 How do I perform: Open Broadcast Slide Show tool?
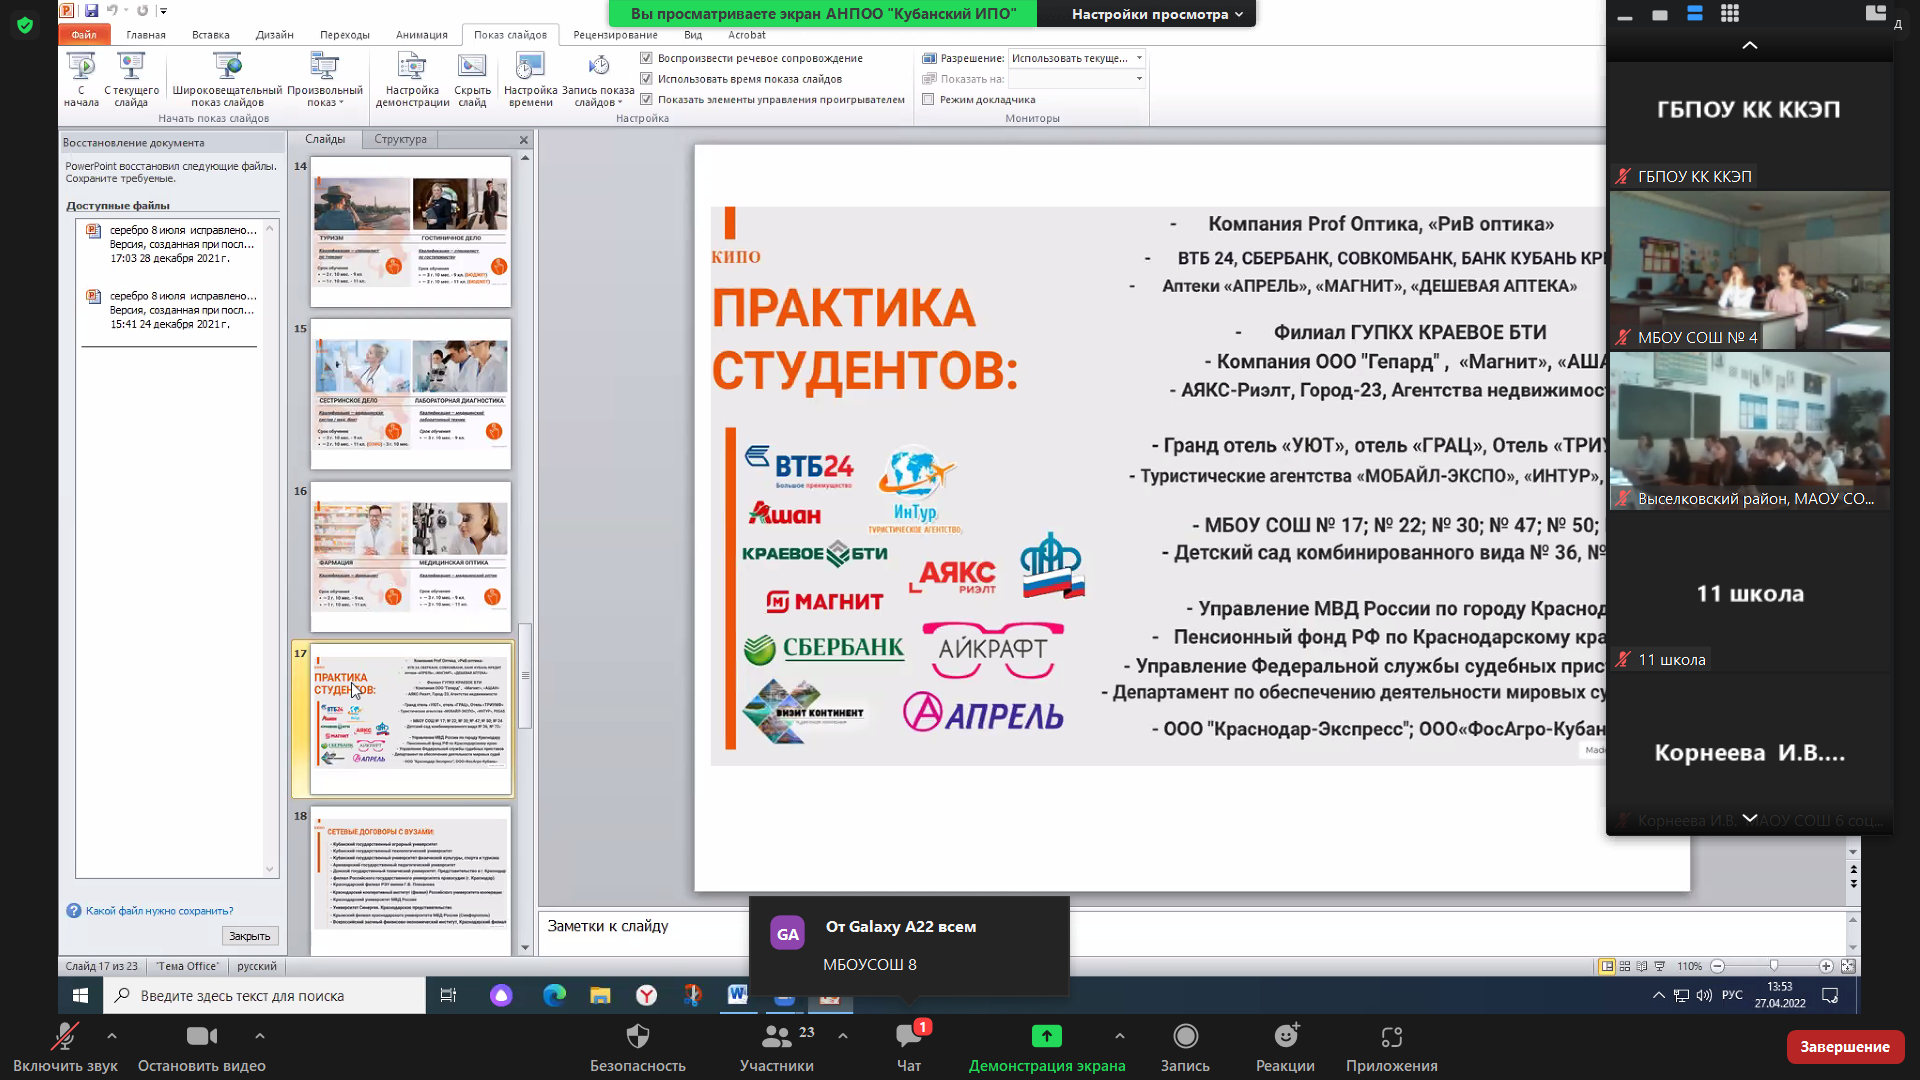pos(227,79)
